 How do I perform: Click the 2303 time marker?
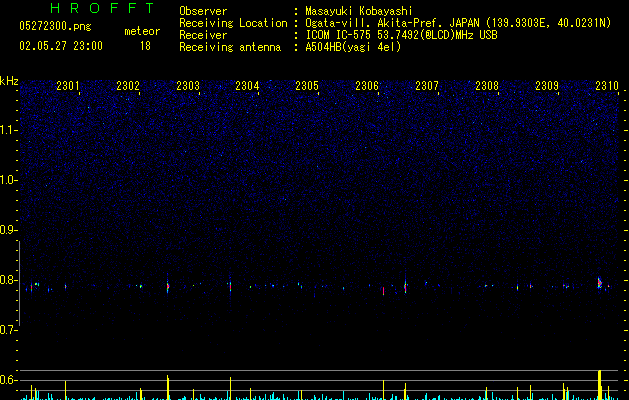188,85
